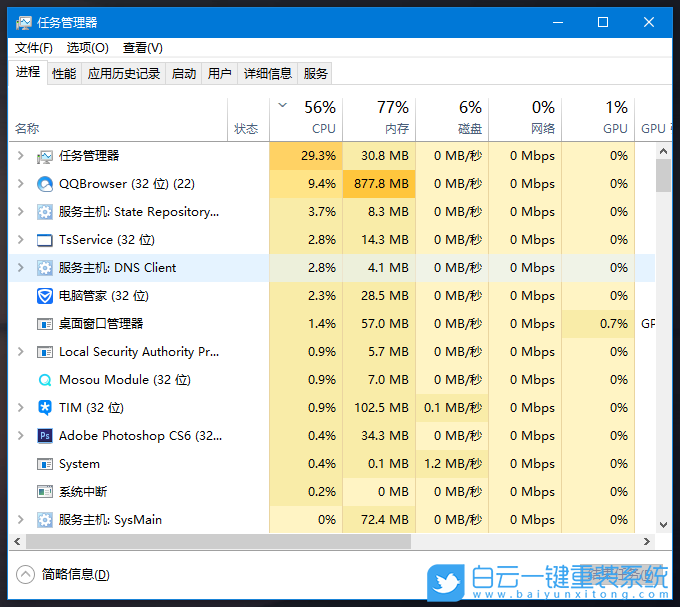Click the State Repository service gear icon
The height and width of the screenshot is (607, 680).
(45, 212)
